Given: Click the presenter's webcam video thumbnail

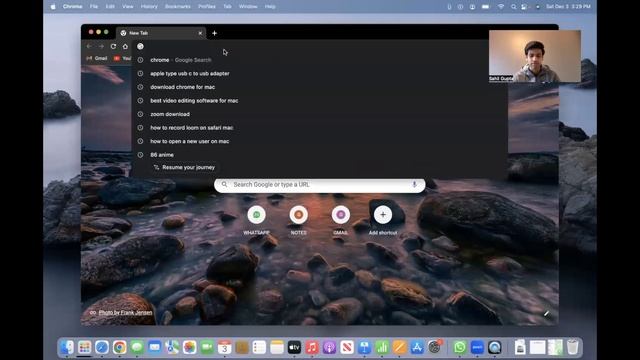Looking at the screenshot, I should (535, 56).
